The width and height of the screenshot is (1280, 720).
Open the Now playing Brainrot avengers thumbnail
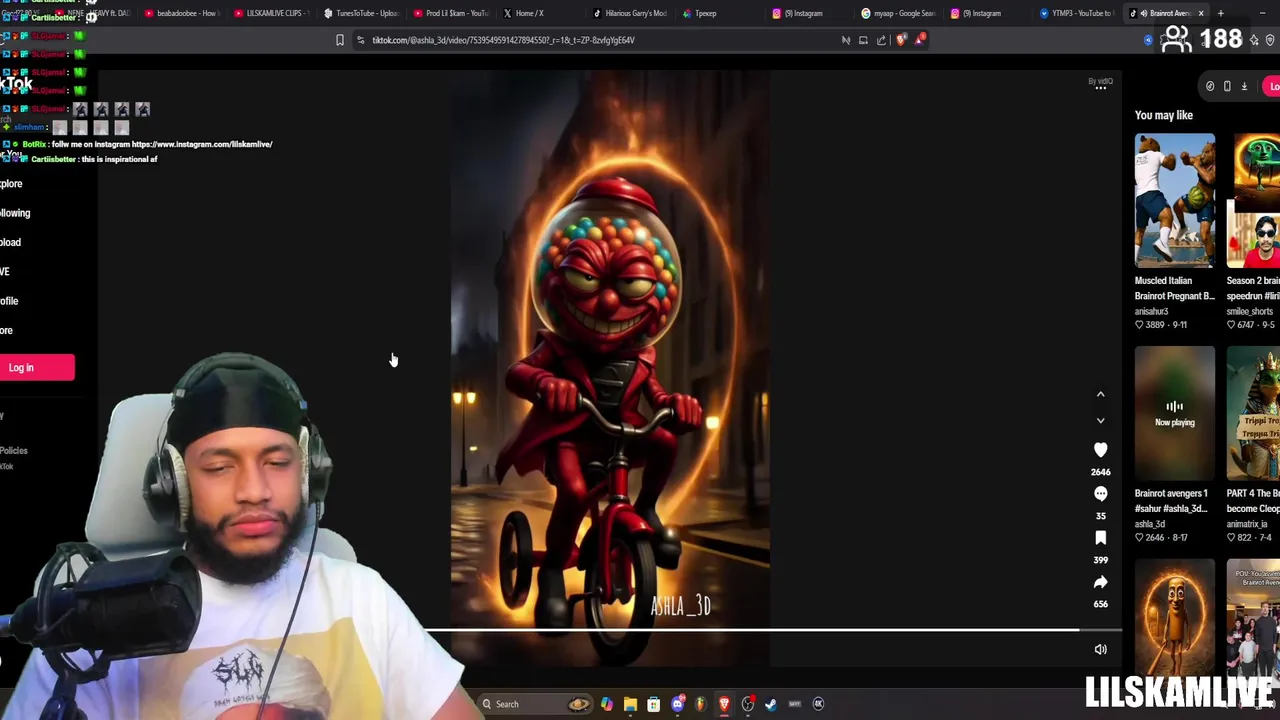[1175, 413]
